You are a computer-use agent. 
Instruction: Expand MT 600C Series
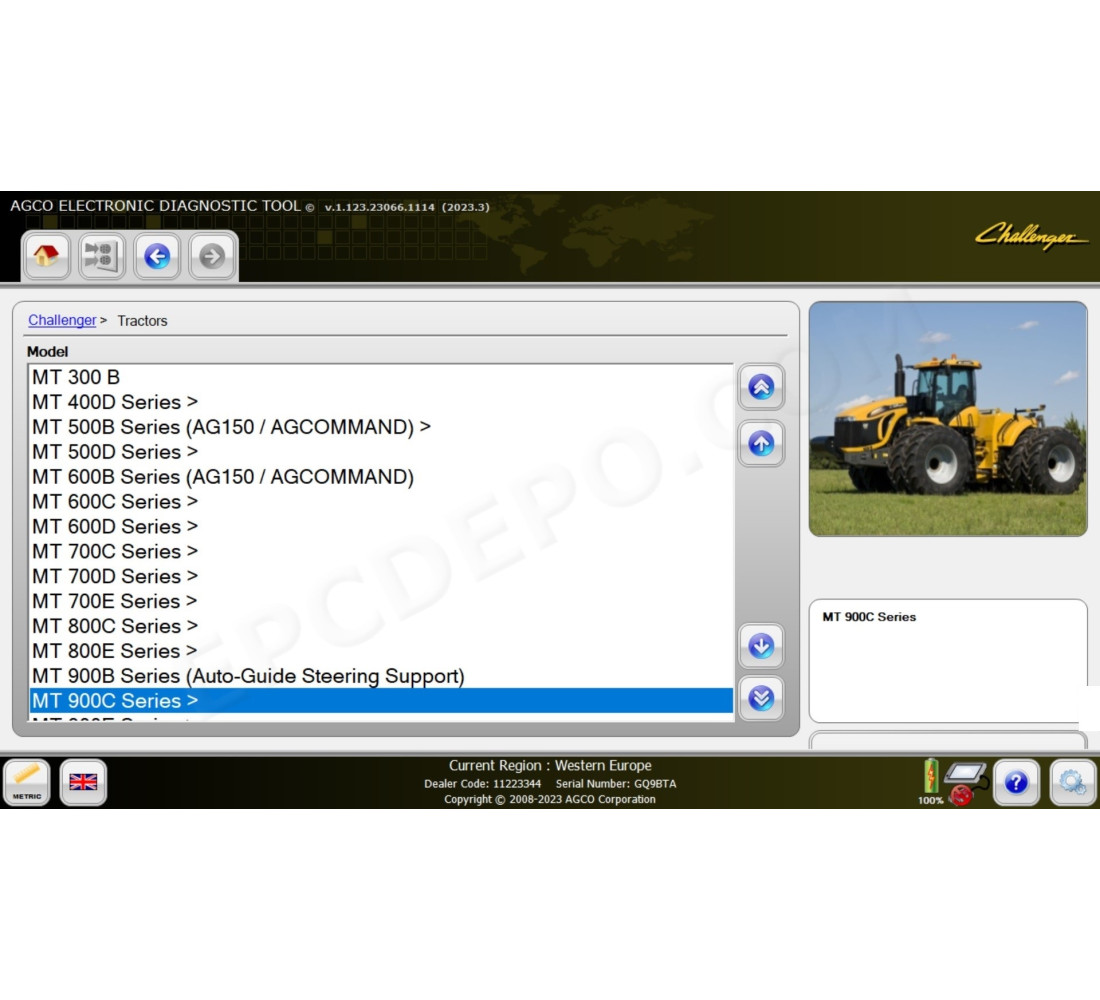pyautogui.click(x=382, y=502)
